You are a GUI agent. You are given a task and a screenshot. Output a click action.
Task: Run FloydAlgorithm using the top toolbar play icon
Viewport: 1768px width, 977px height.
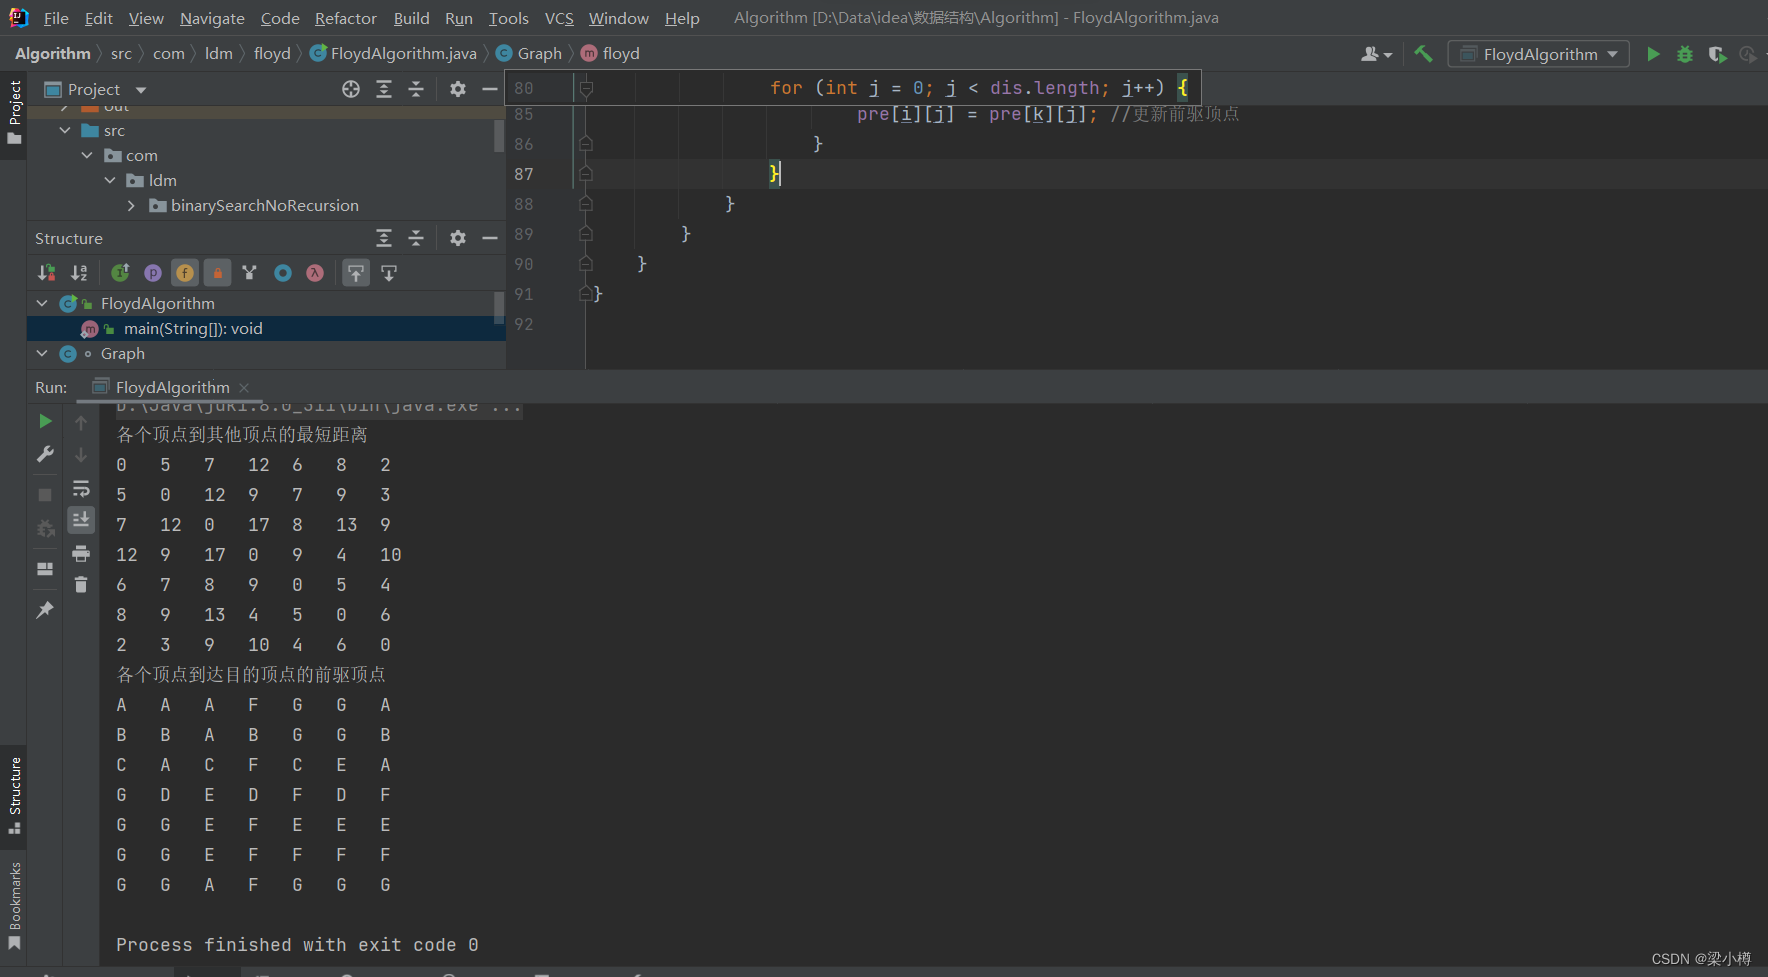pos(1653,54)
